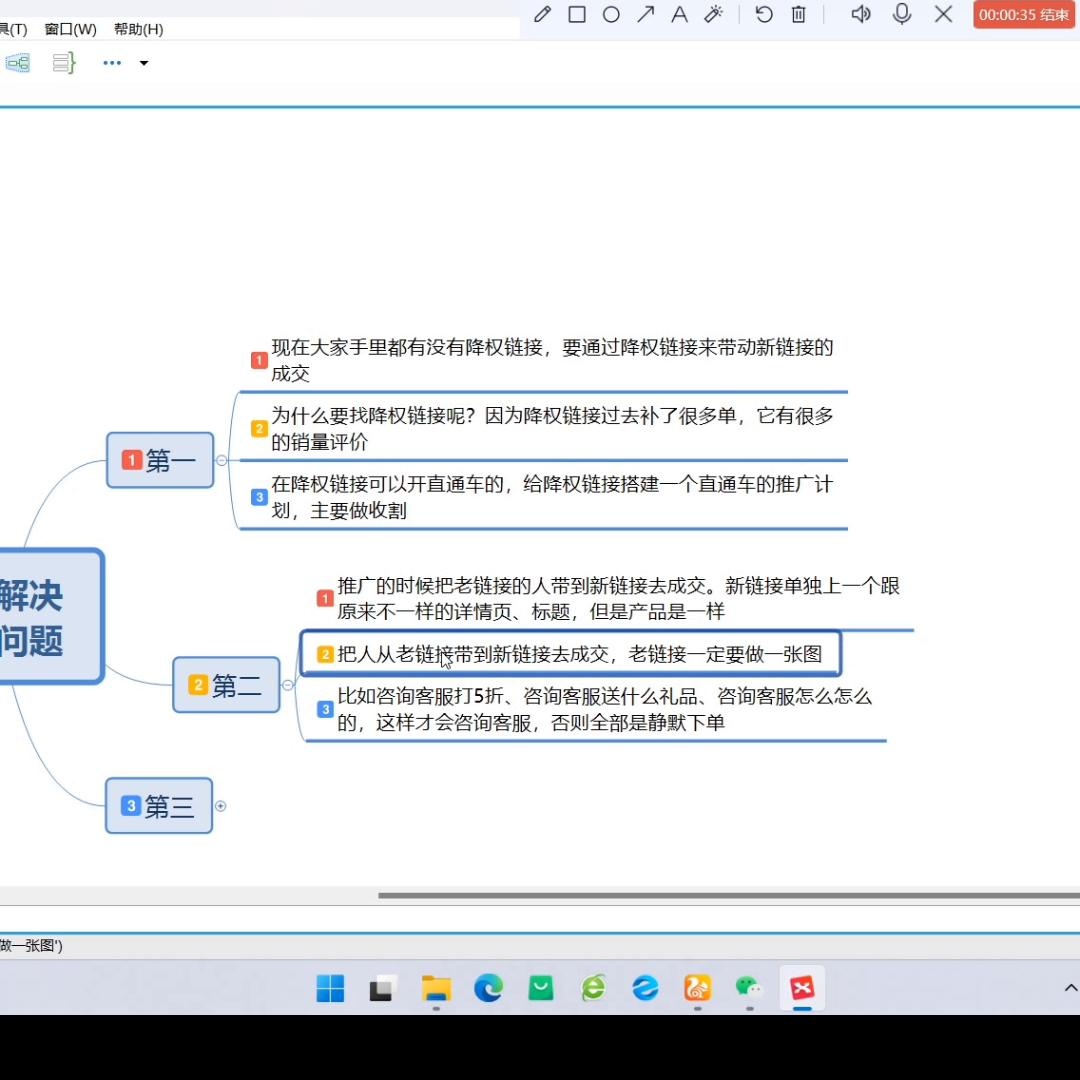1080x1080 pixels.
Task: Click priority 3 marker on 第三
Action: click(131, 805)
